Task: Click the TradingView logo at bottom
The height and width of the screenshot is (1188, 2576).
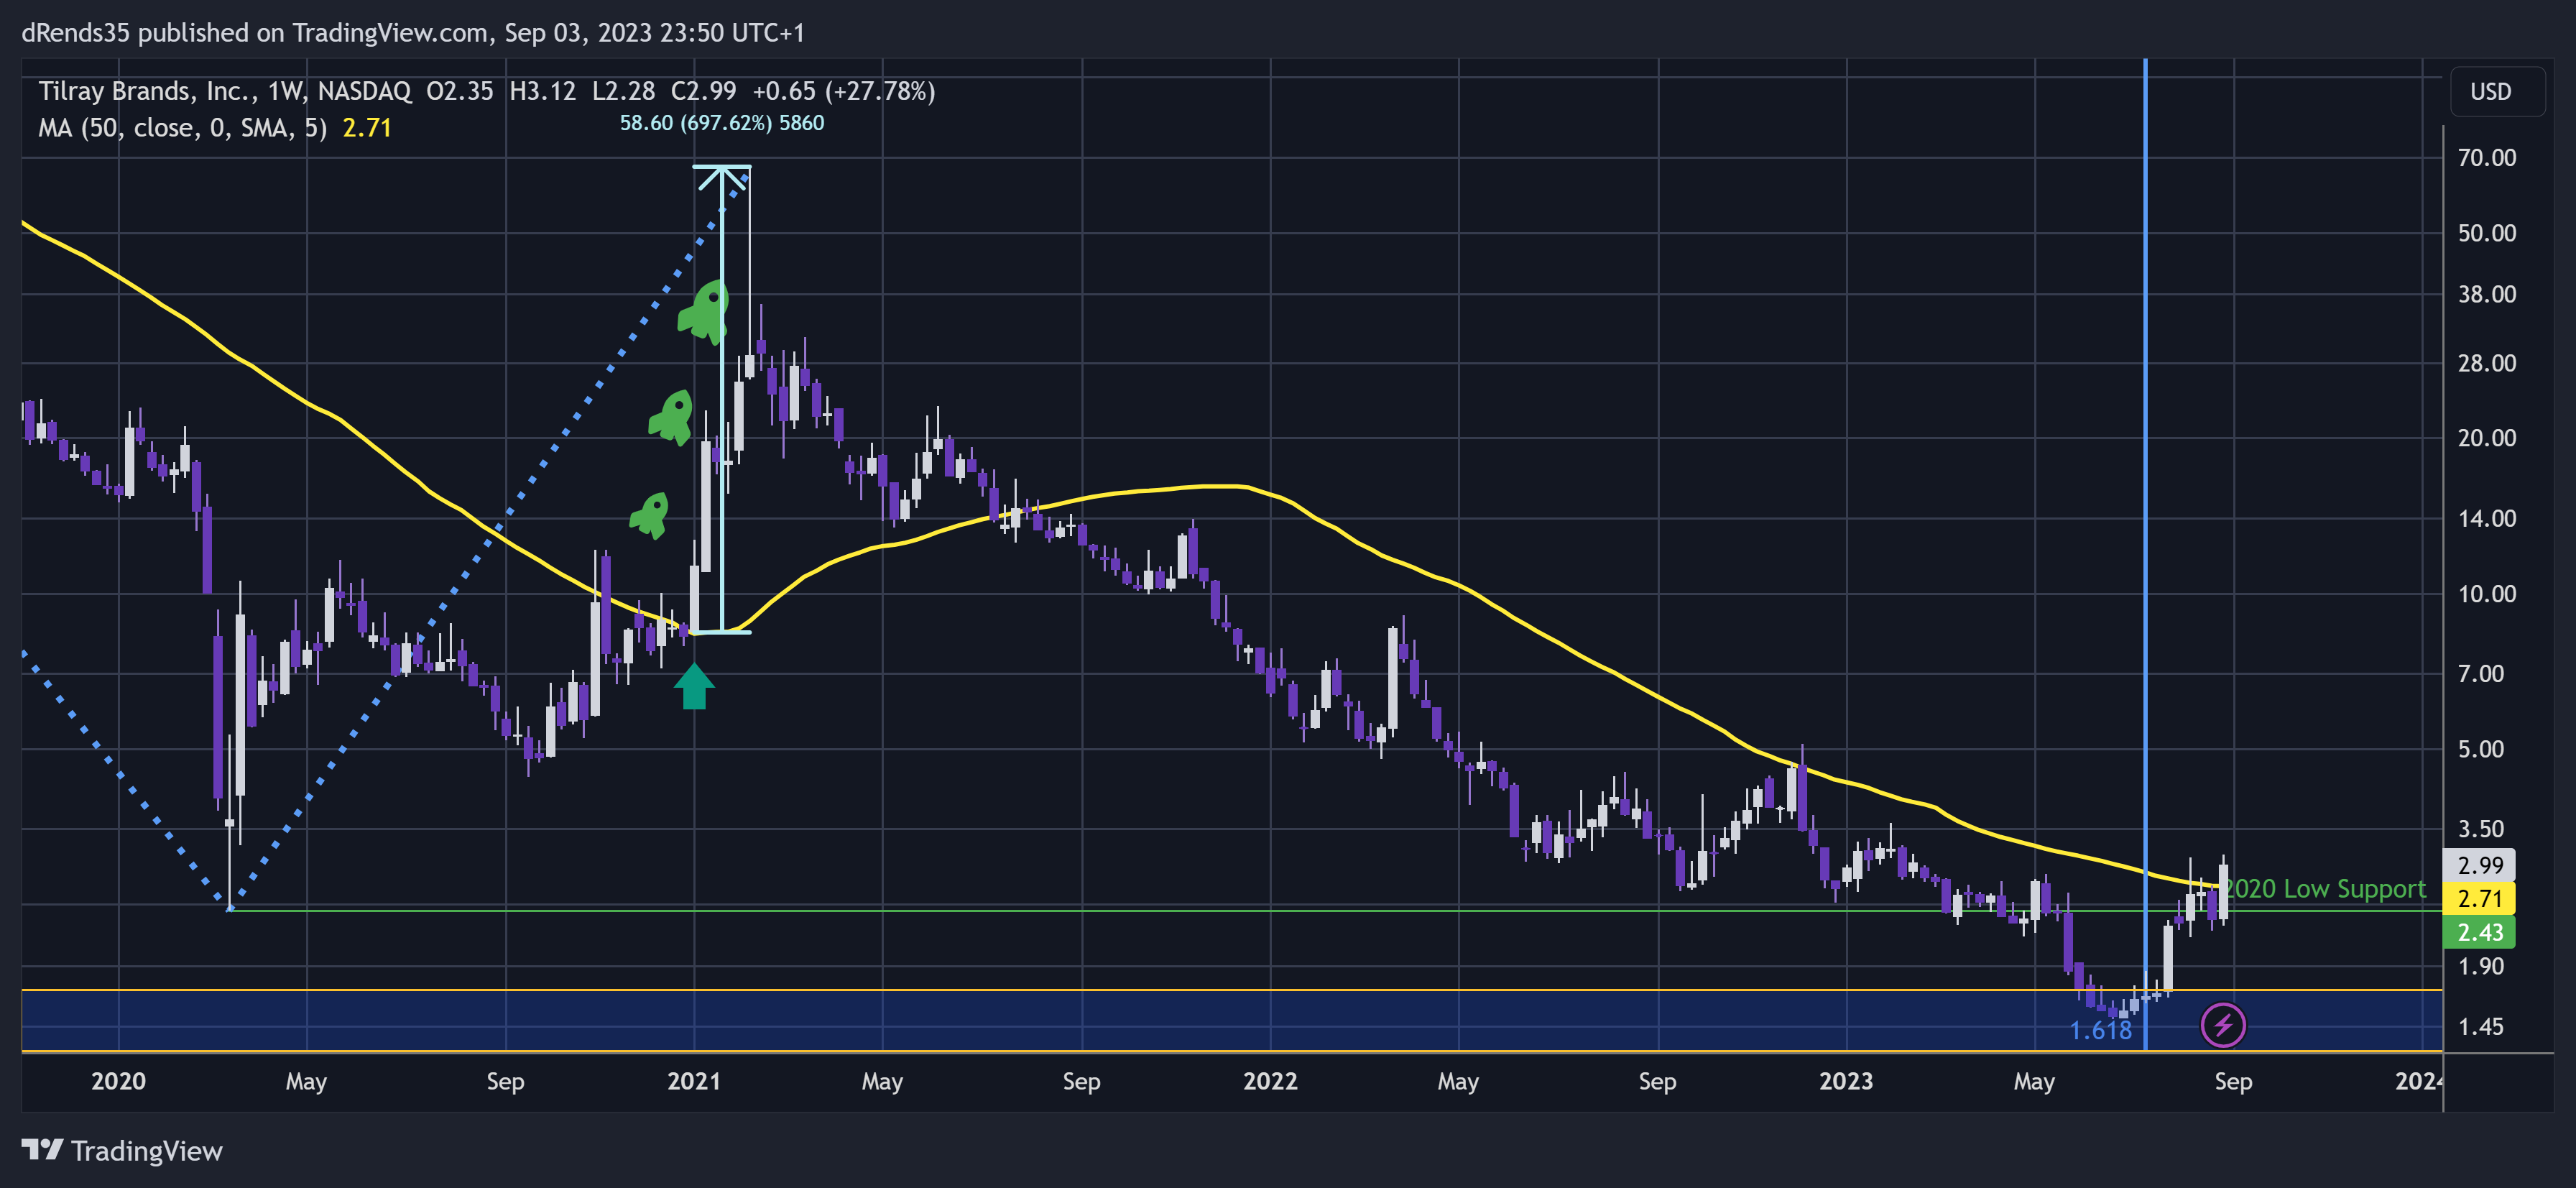Action: 122,1151
